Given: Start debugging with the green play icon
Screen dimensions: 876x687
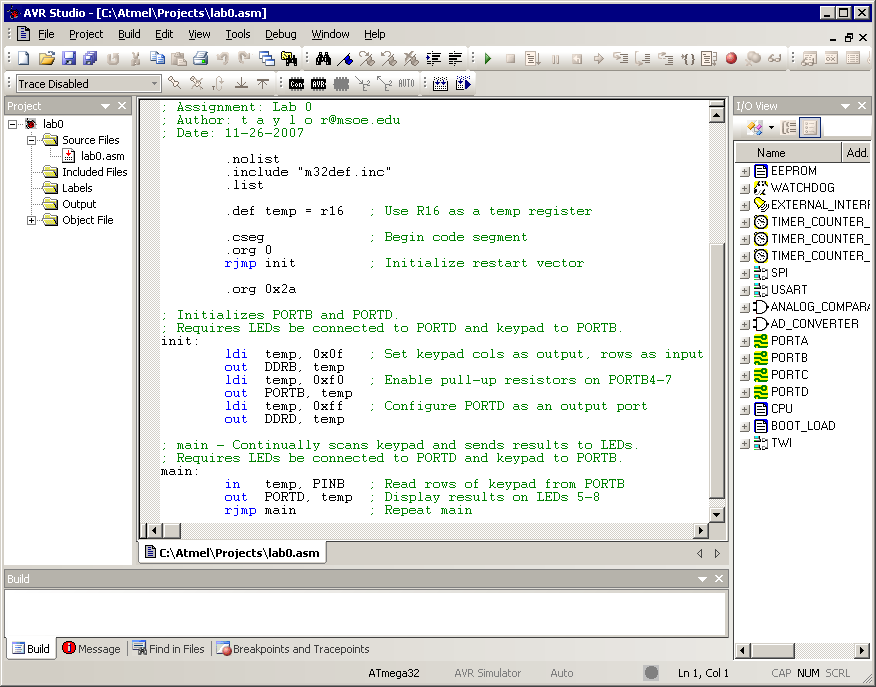Looking at the screenshot, I should pyautogui.click(x=488, y=58).
